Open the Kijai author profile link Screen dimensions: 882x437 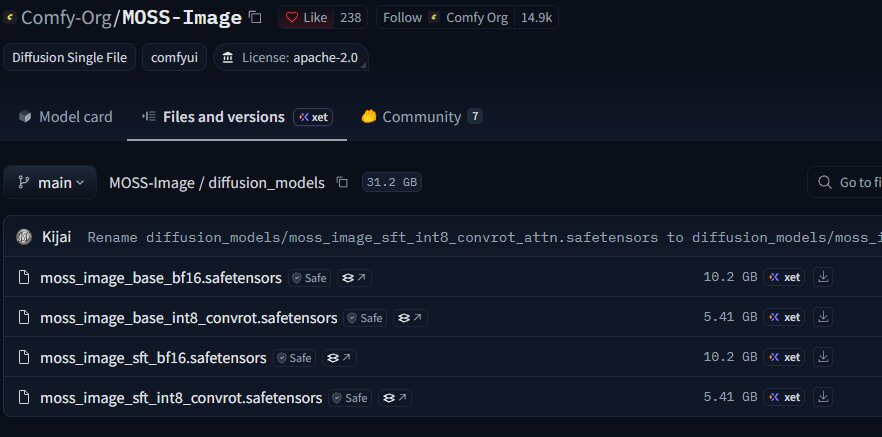coord(56,237)
